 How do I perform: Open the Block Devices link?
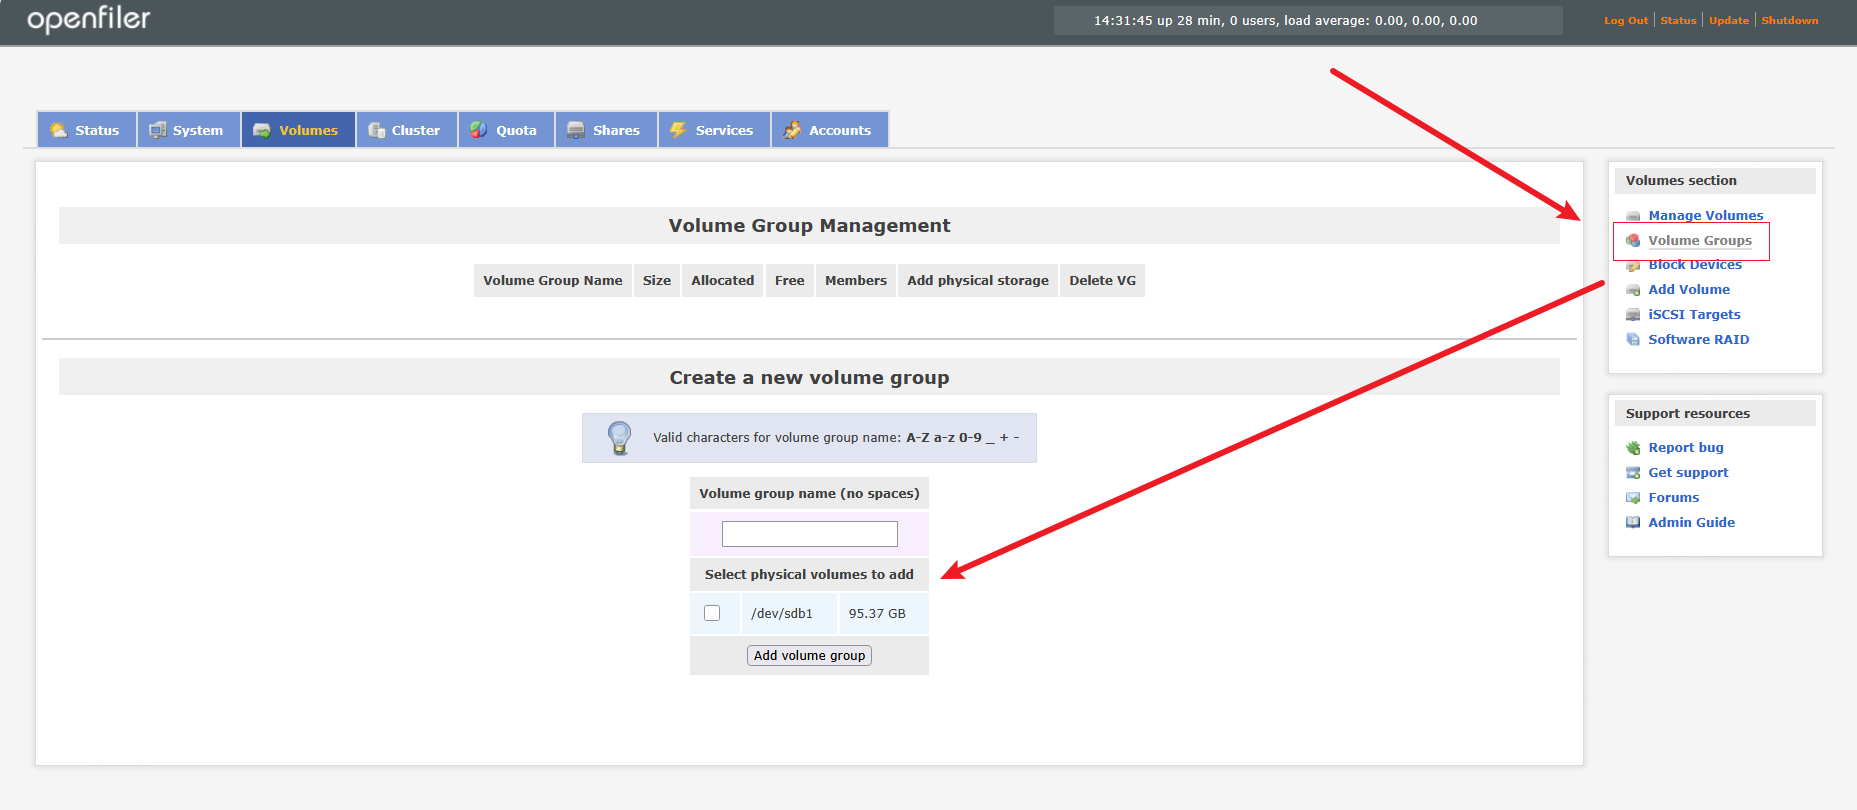point(1695,265)
